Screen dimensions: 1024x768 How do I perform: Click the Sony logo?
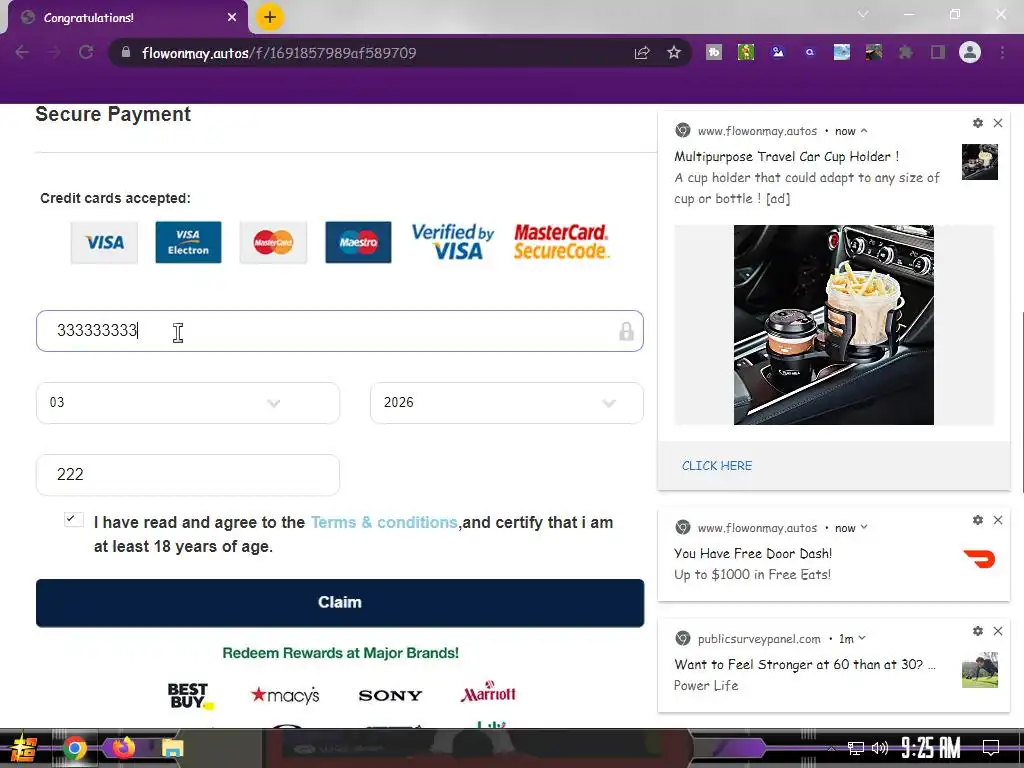coord(391,696)
